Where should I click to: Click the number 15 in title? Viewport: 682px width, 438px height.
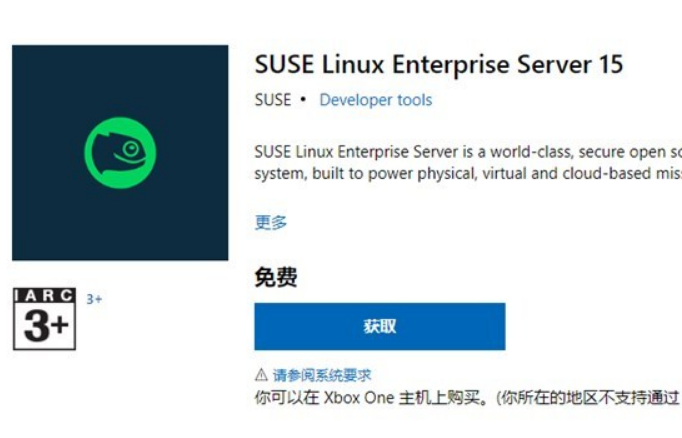(611, 65)
